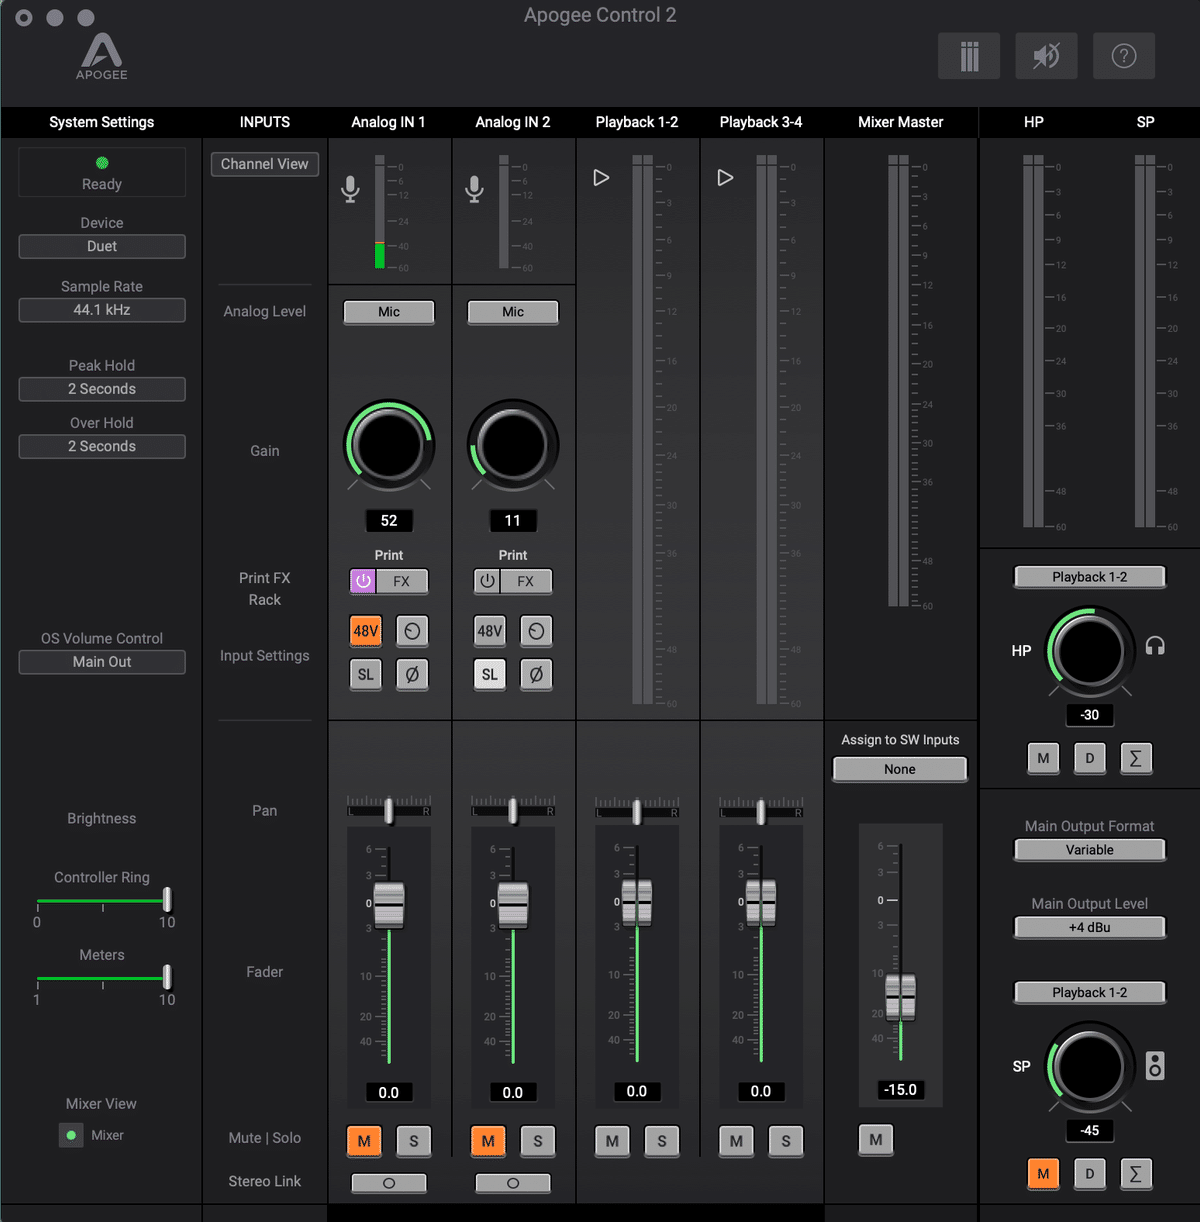The height and width of the screenshot is (1222, 1200).
Task: Click the Playback 3-4 play triangle icon
Action: point(725,177)
